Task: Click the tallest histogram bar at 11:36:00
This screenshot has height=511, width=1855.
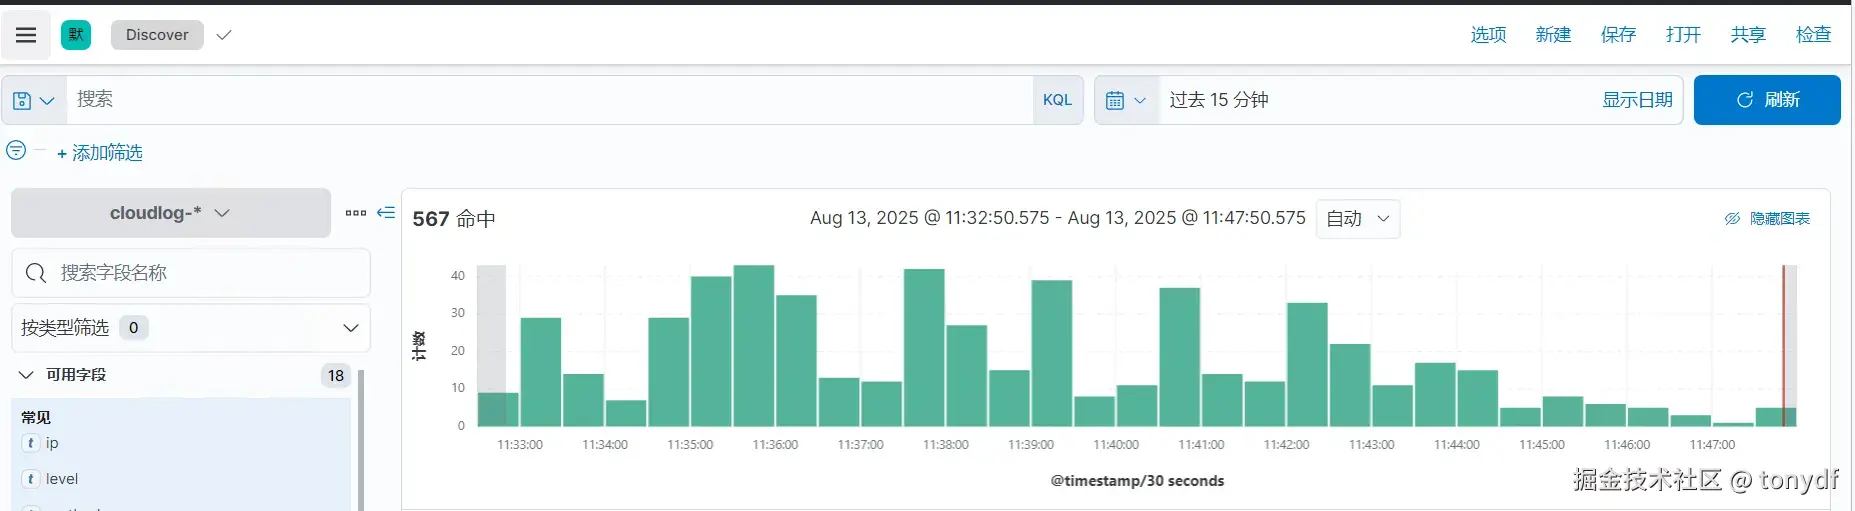Action: tap(754, 345)
